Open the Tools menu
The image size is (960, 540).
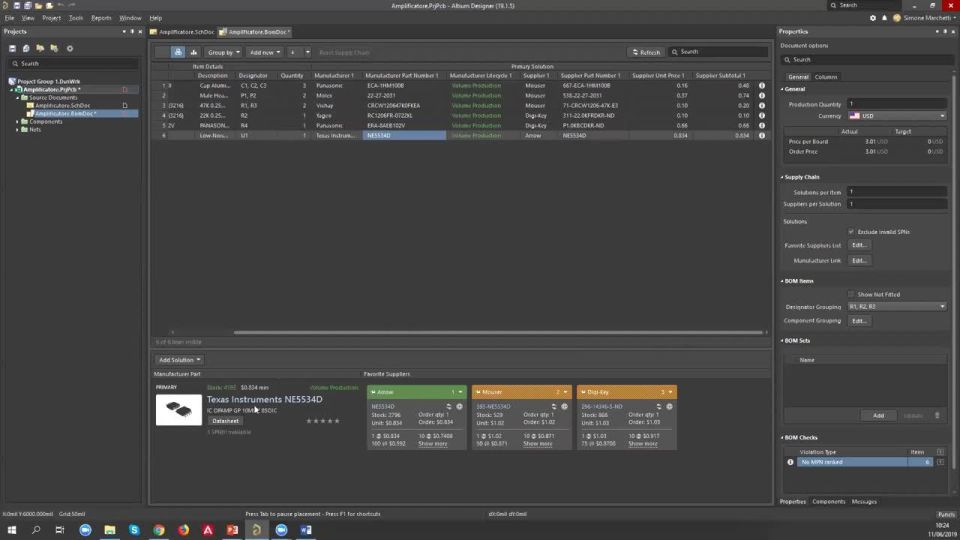point(75,18)
